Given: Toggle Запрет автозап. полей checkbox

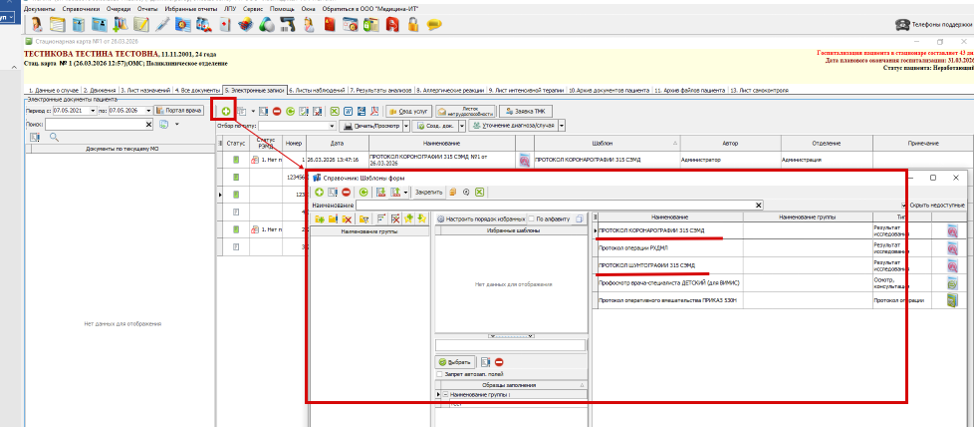Looking at the screenshot, I should pyautogui.click(x=439, y=374).
